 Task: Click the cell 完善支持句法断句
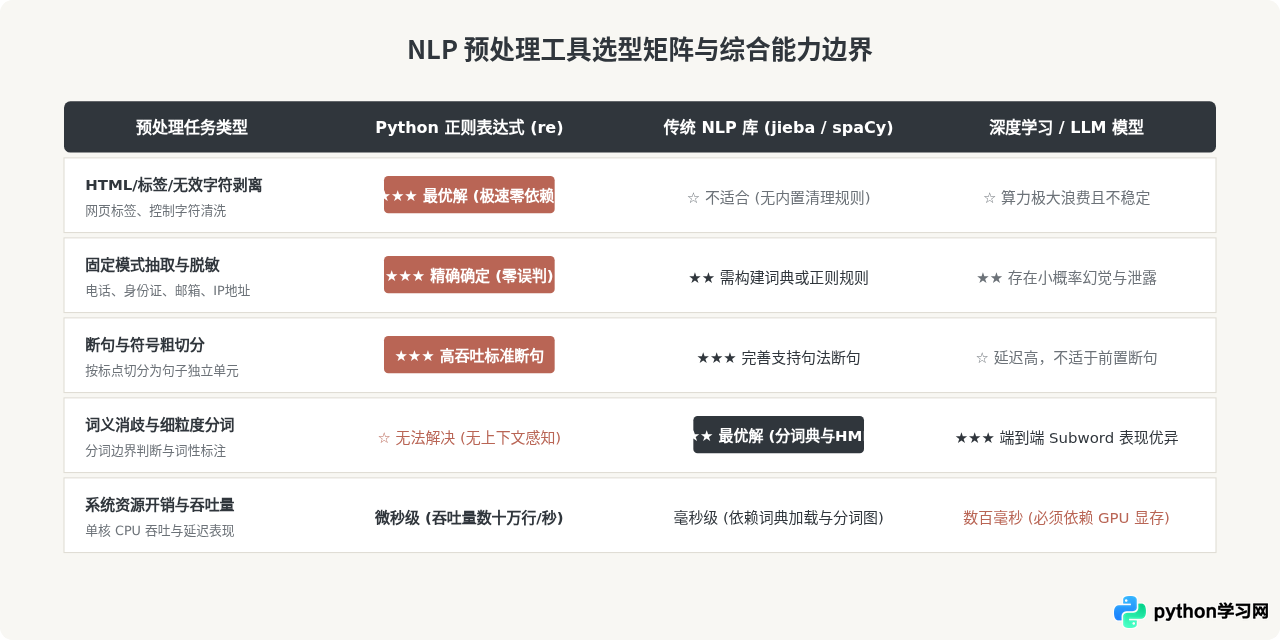pyautogui.click(x=778, y=358)
